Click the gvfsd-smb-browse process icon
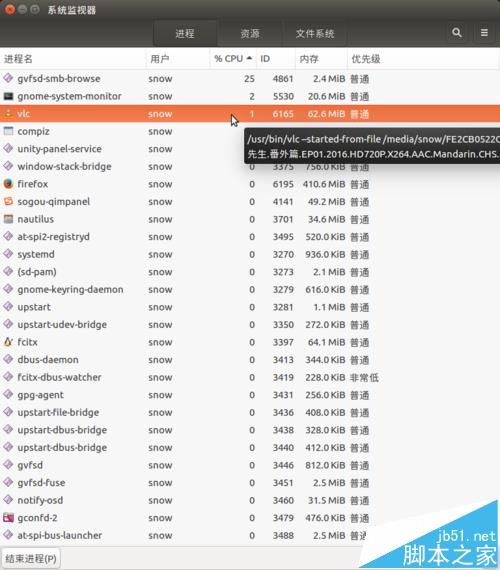The height and width of the screenshot is (570, 500). pyautogui.click(x=8, y=78)
